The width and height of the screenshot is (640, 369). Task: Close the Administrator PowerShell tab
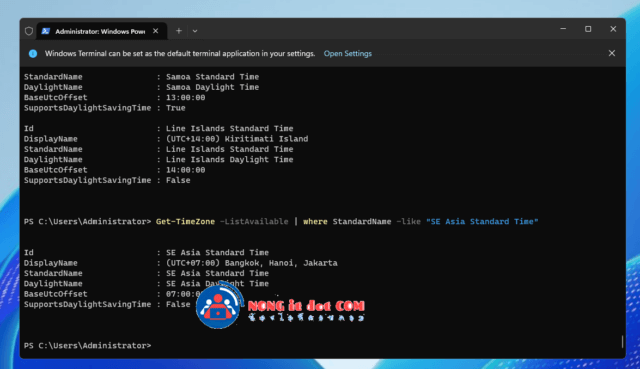point(156,31)
